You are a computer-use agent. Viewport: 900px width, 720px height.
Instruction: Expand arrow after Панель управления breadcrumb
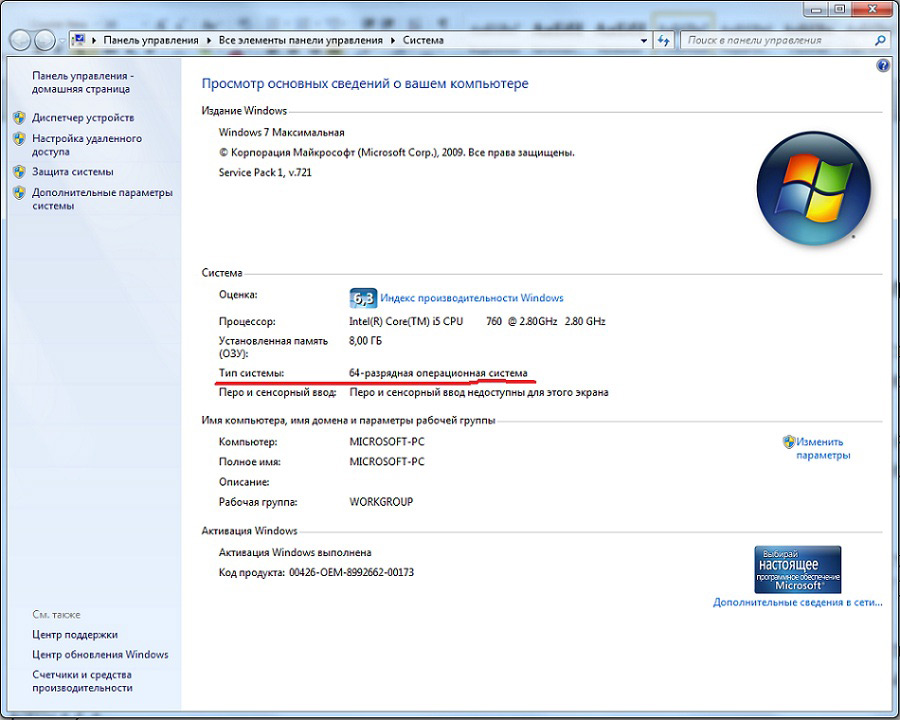pos(208,40)
